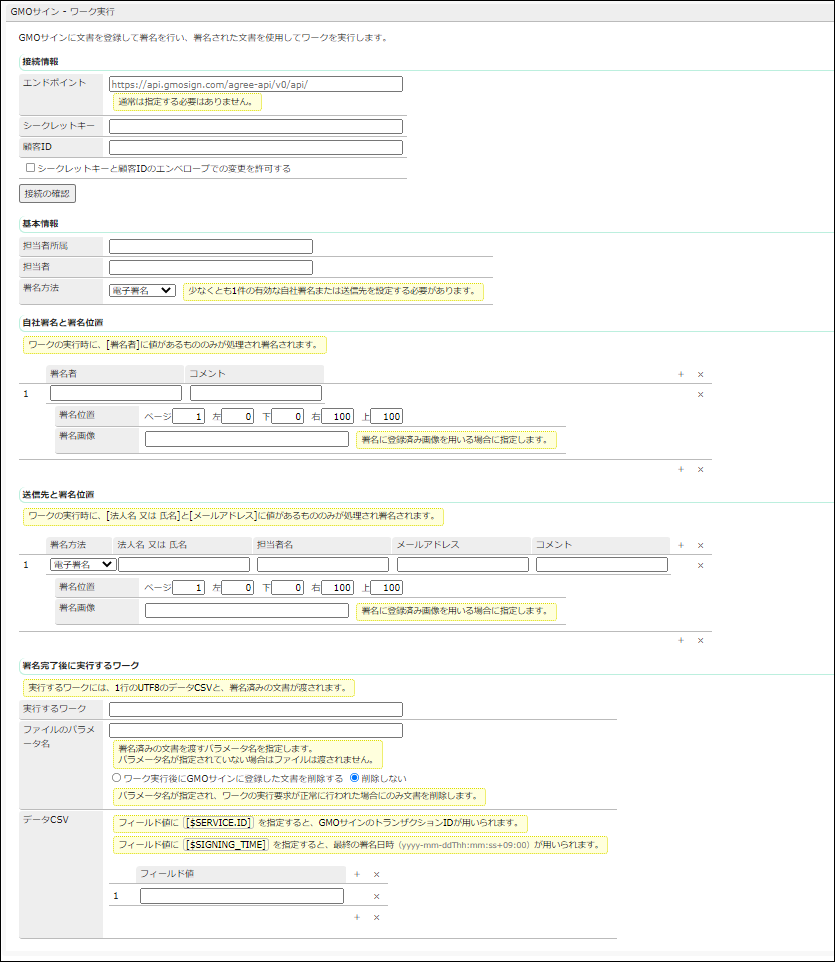Click the × icon in the フィールド値 header row

pos(376,873)
